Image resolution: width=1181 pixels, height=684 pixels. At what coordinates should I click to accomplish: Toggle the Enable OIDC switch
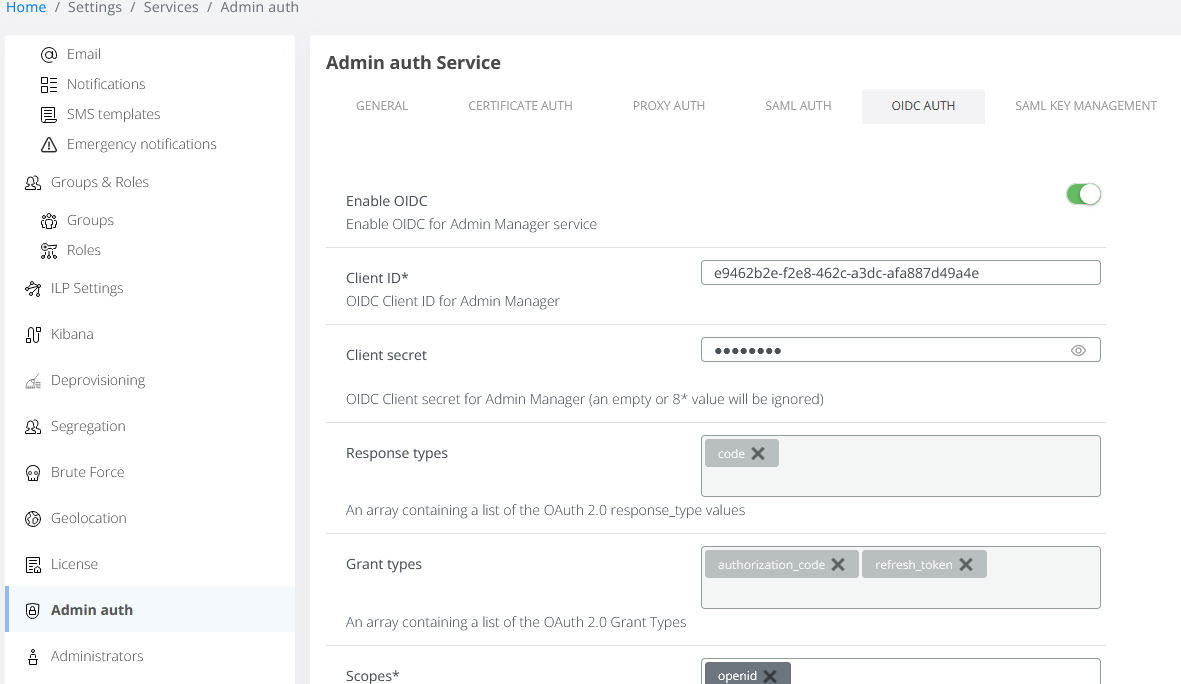1083,194
